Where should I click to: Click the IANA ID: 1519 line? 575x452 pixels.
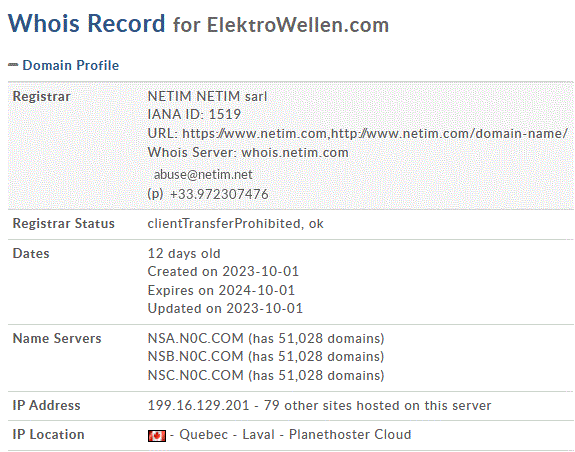click(194, 114)
